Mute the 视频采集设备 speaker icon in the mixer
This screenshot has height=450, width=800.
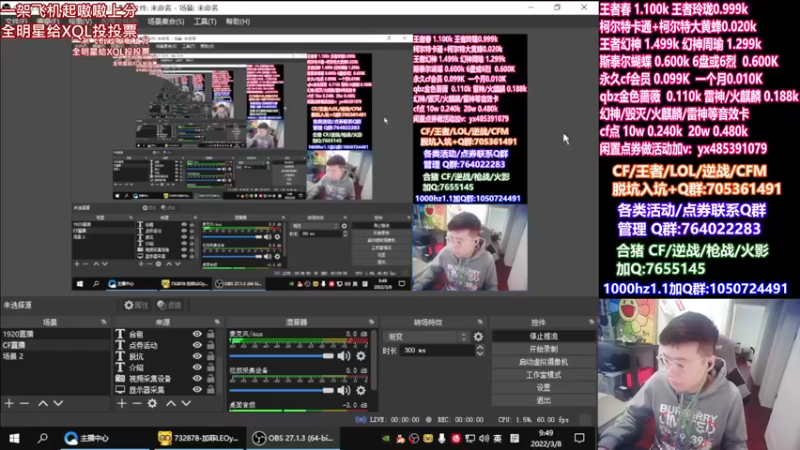pyautogui.click(x=344, y=390)
